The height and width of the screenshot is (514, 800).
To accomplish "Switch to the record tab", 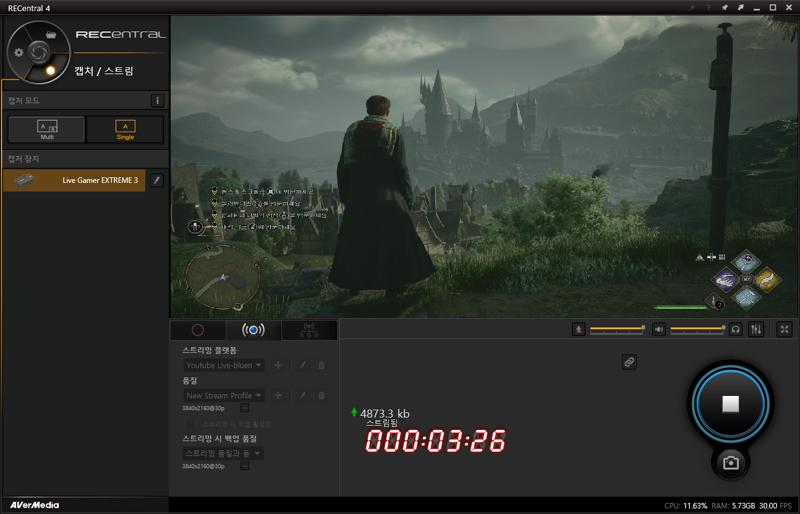I will 198,330.
